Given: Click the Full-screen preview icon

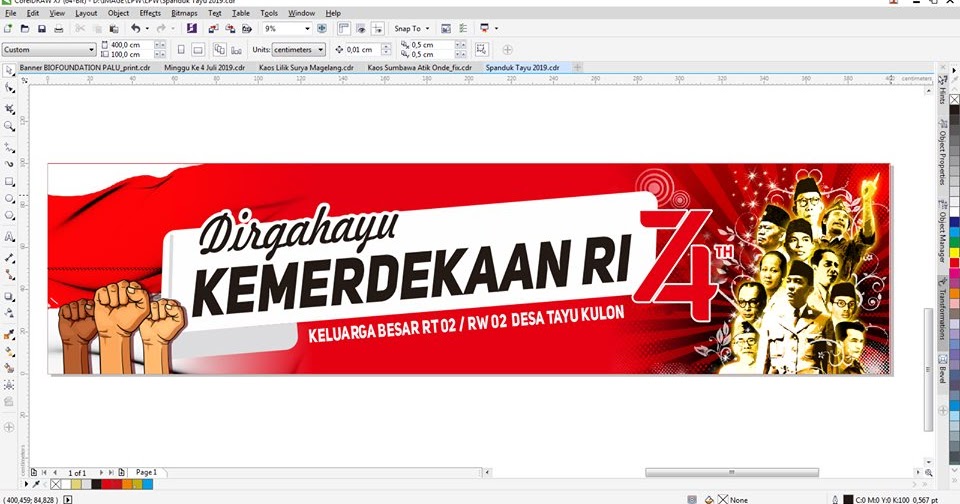Looking at the screenshot, I should click(x=321, y=28).
